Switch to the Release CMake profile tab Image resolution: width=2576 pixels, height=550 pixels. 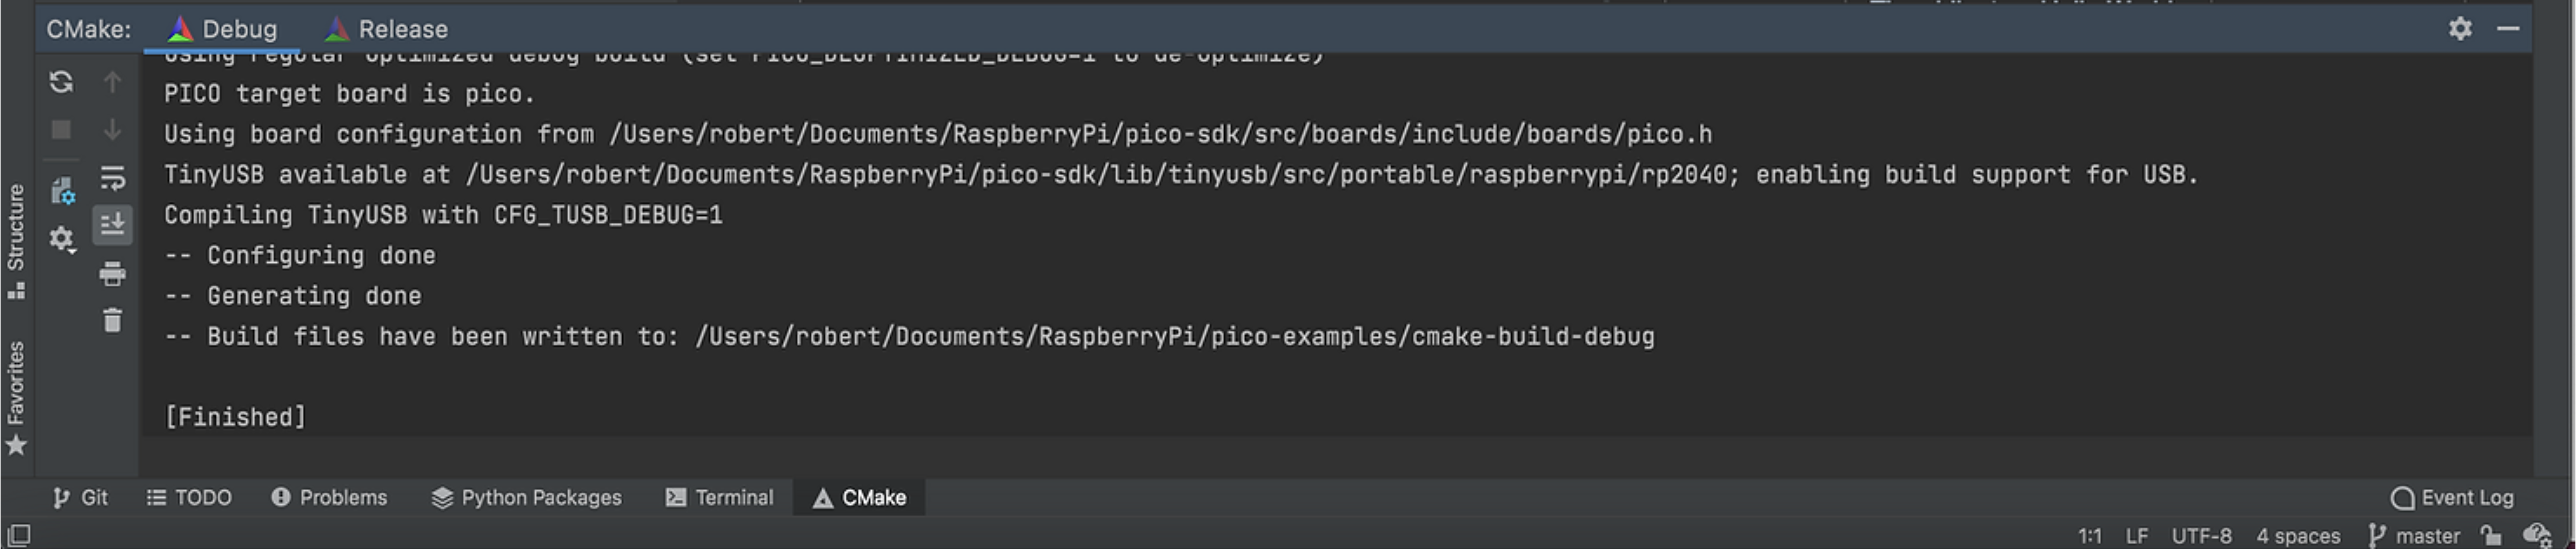click(387, 29)
